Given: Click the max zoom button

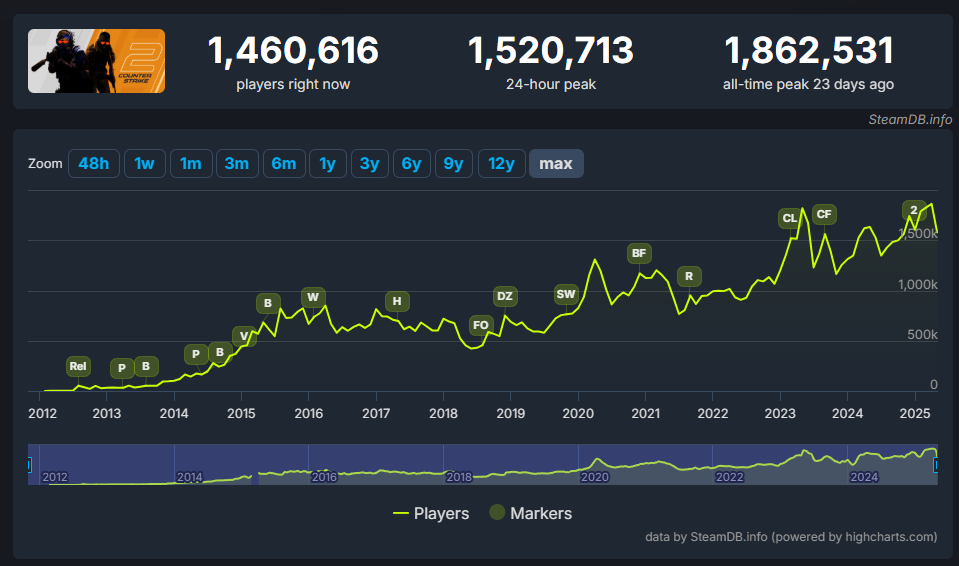Looking at the screenshot, I should click(556, 163).
